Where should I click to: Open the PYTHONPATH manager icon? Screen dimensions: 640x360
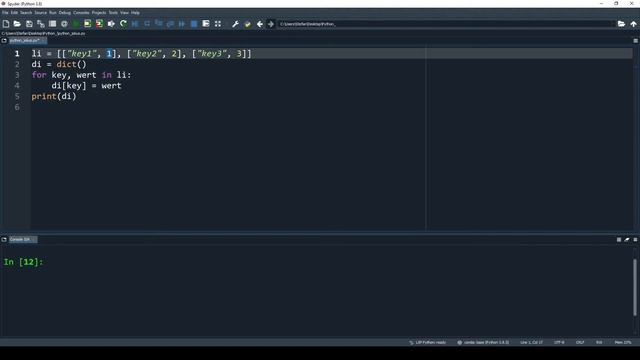coord(247,24)
